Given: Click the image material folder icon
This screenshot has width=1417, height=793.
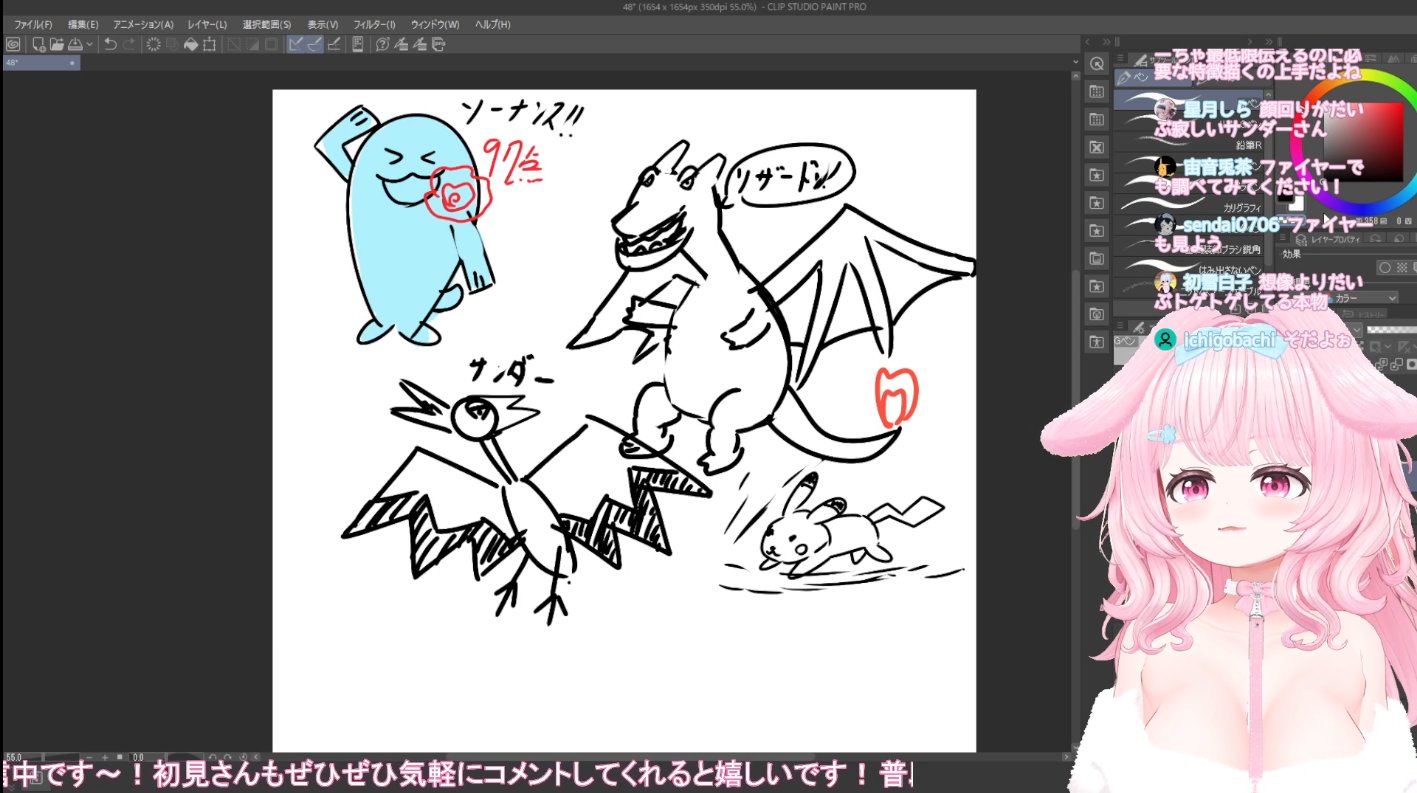Looking at the screenshot, I should [x=1097, y=258].
